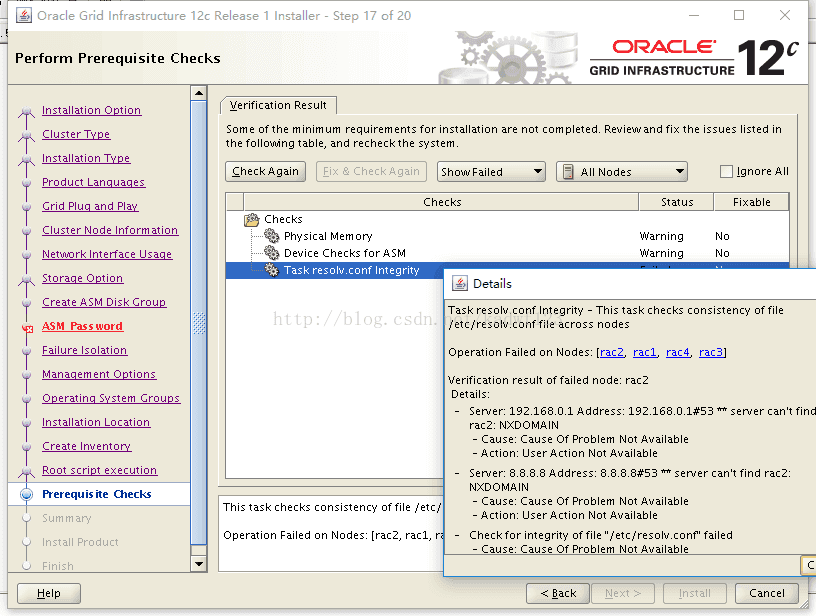The image size is (816, 616).
Task: Go to Create Inventory step
Action: [86, 446]
